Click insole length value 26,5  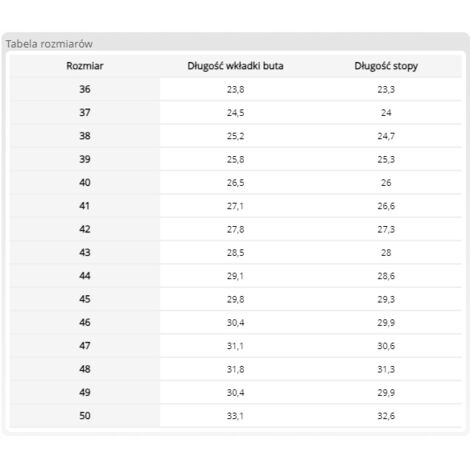click(235, 183)
